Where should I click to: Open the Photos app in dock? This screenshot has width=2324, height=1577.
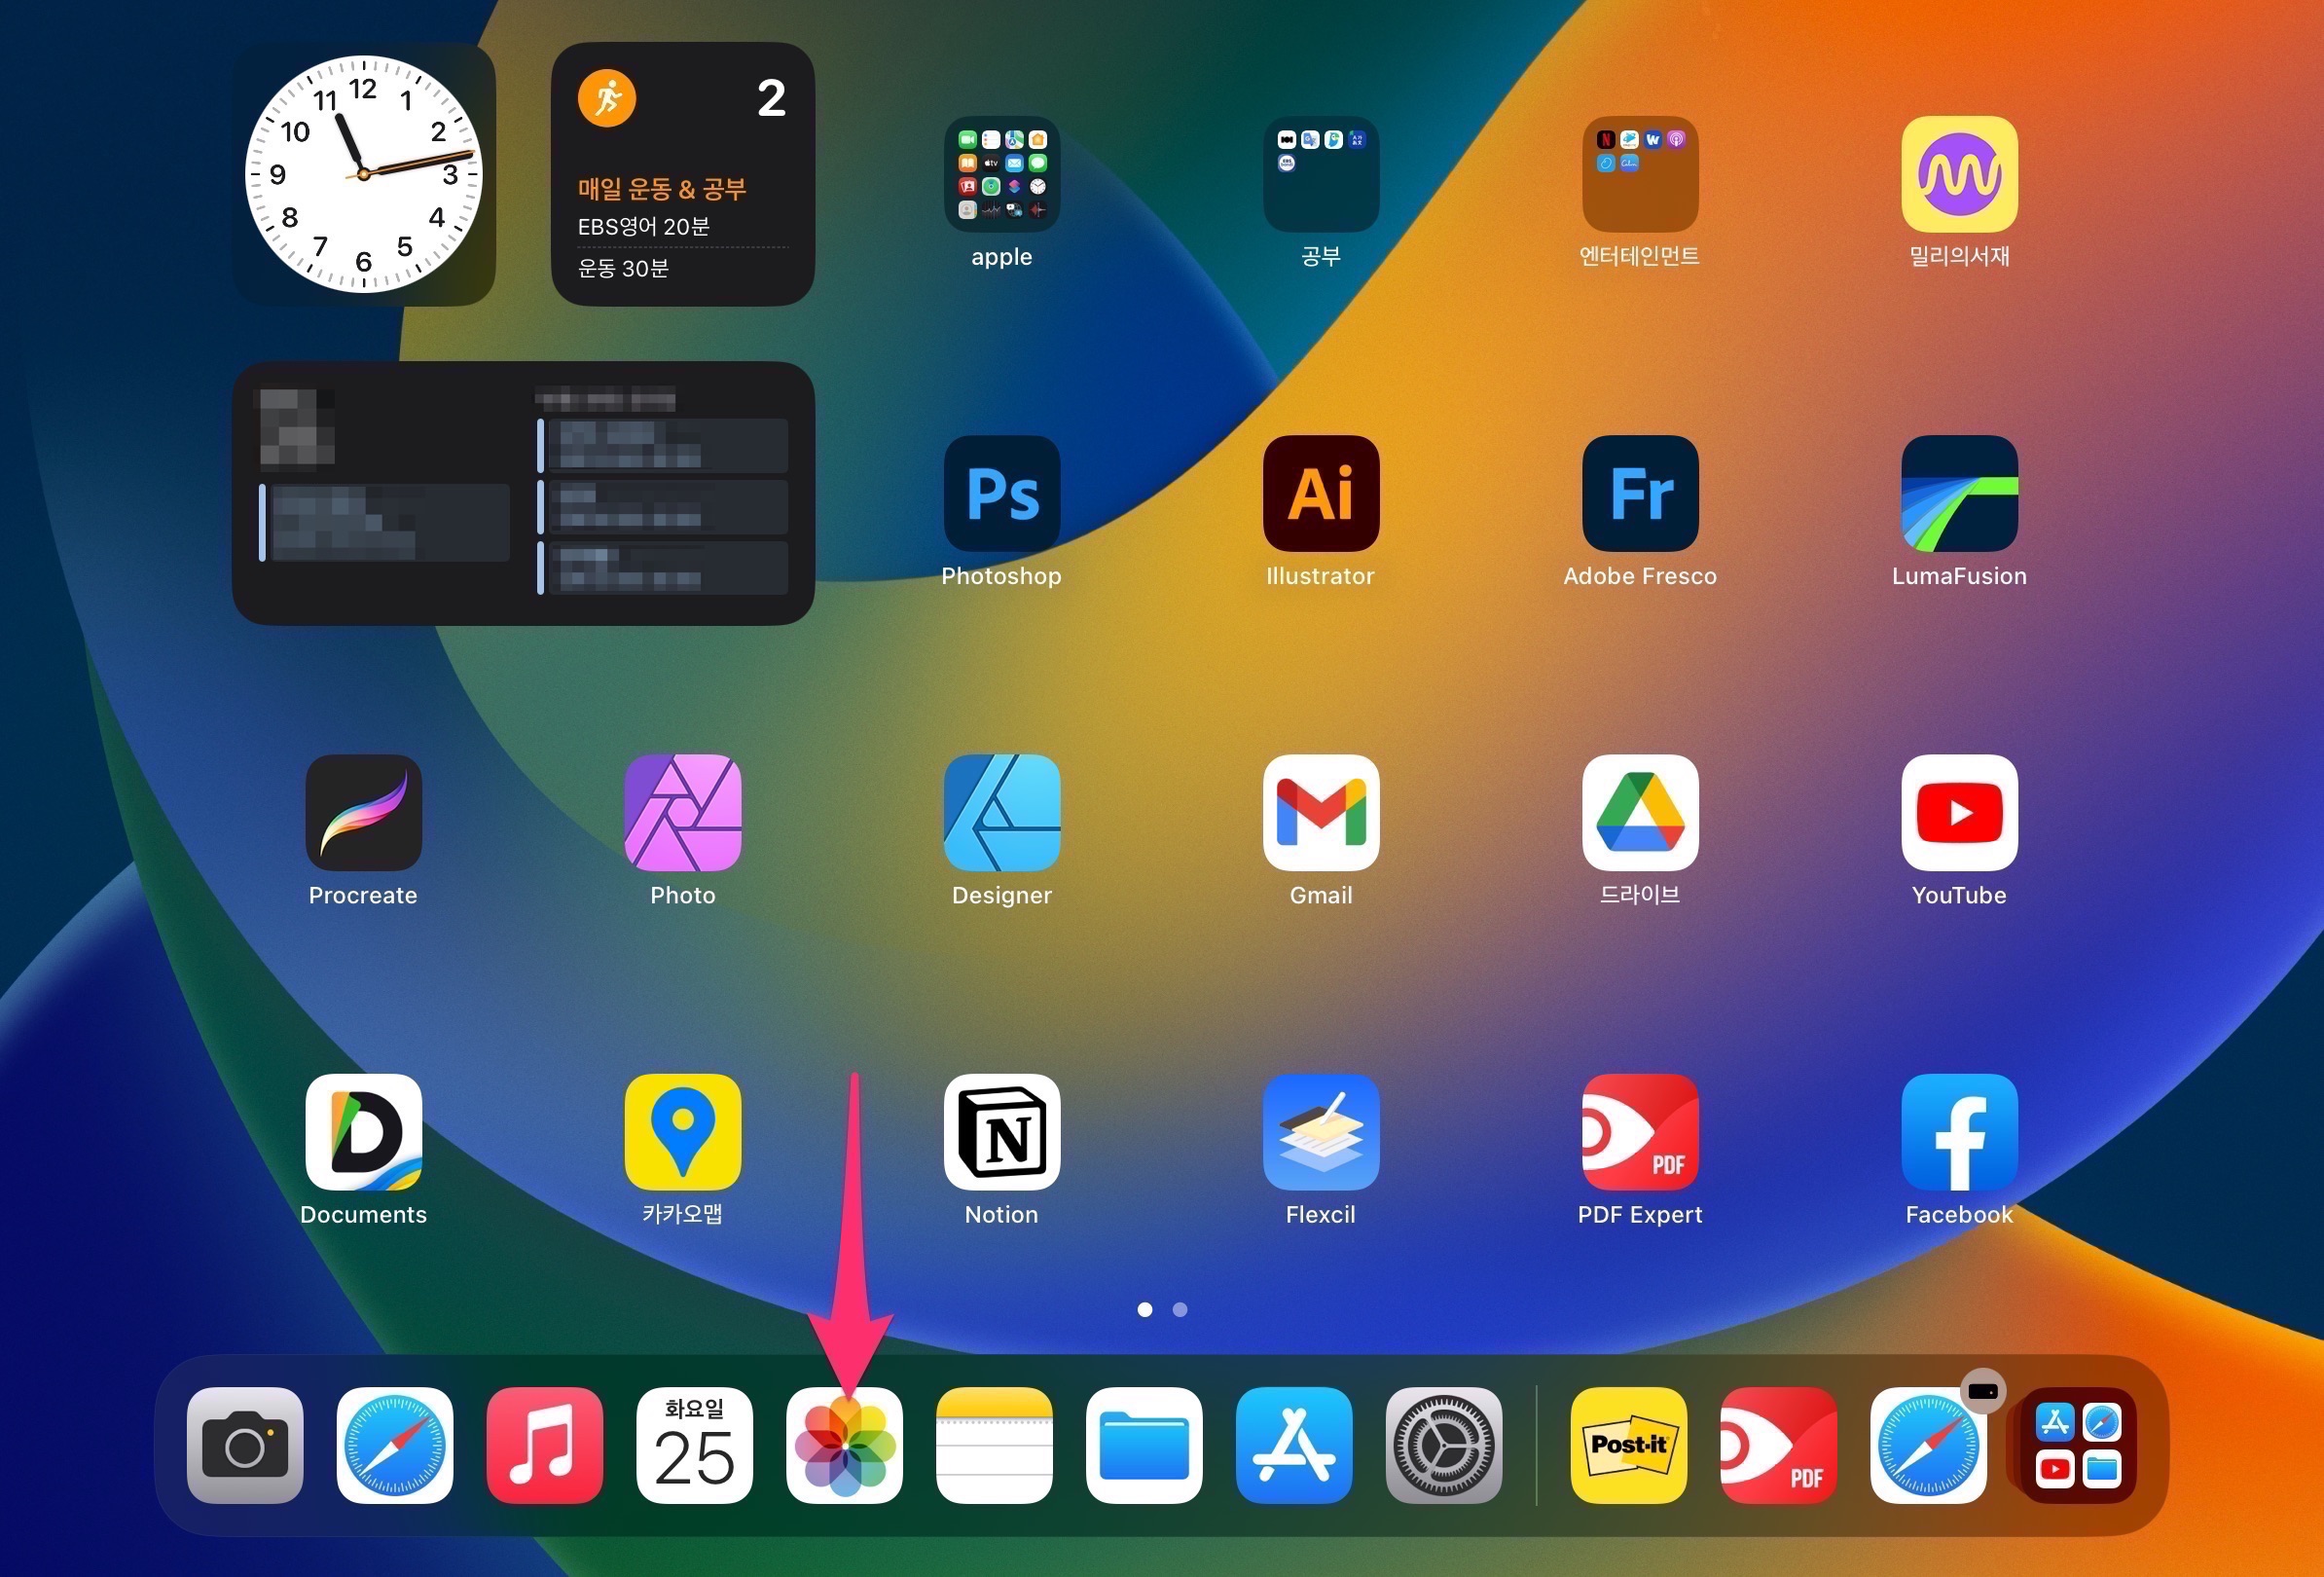pyautogui.click(x=844, y=1444)
